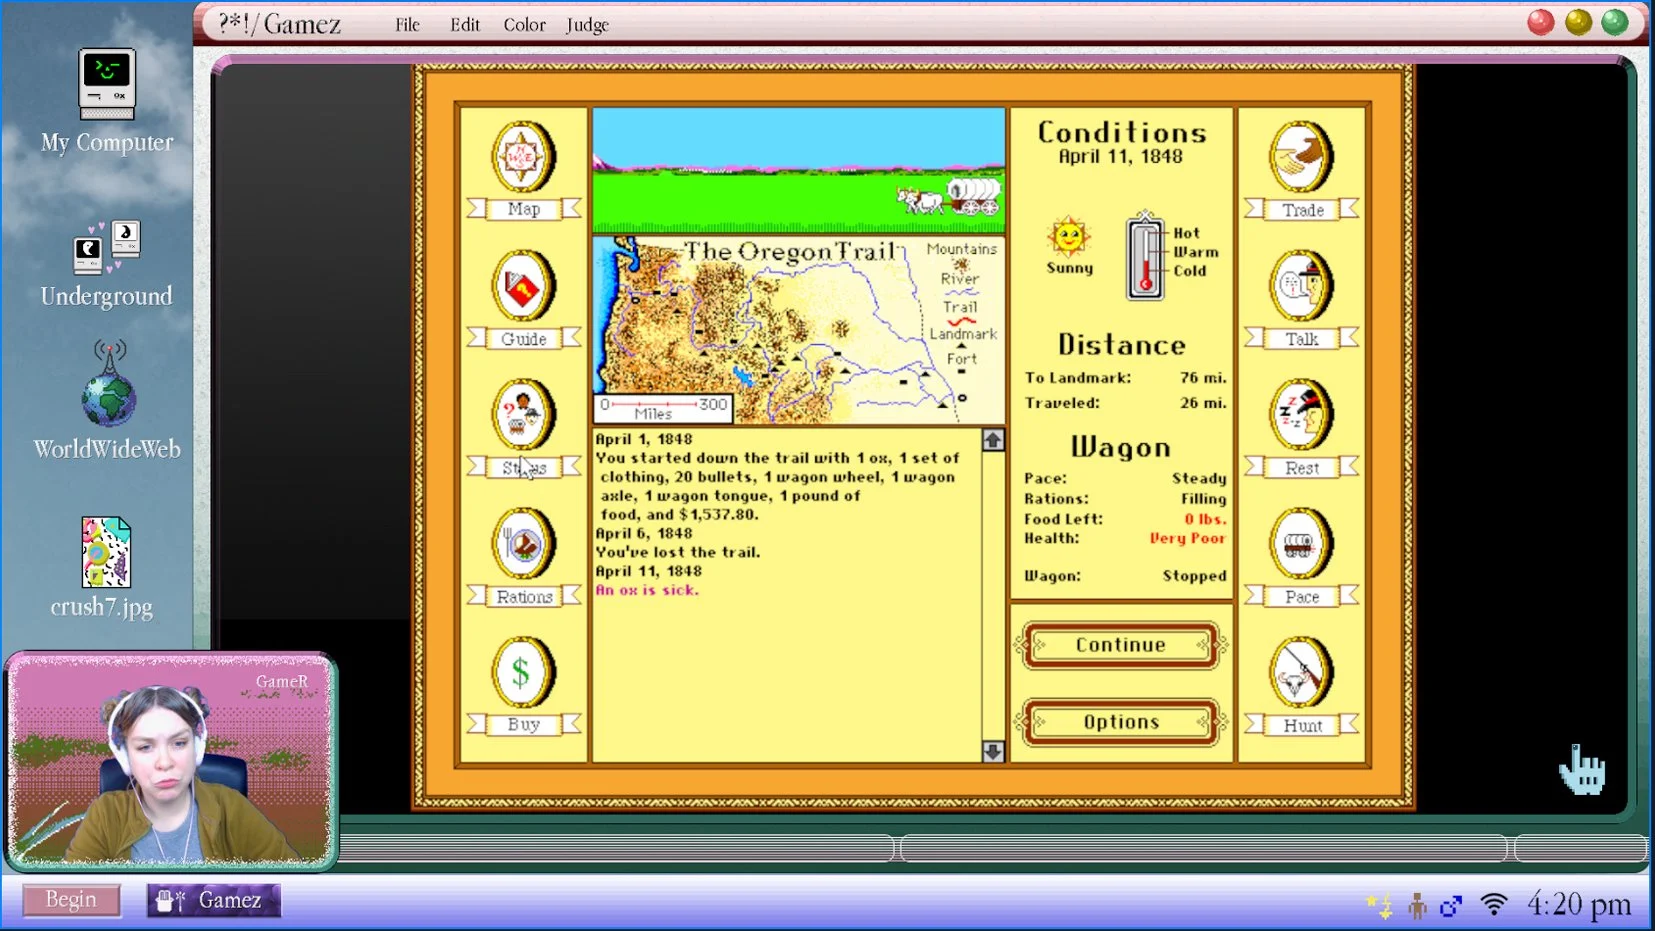This screenshot has height=931, width=1655.
Task: Click the 'Steady' pace value
Action: [1199, 479]
